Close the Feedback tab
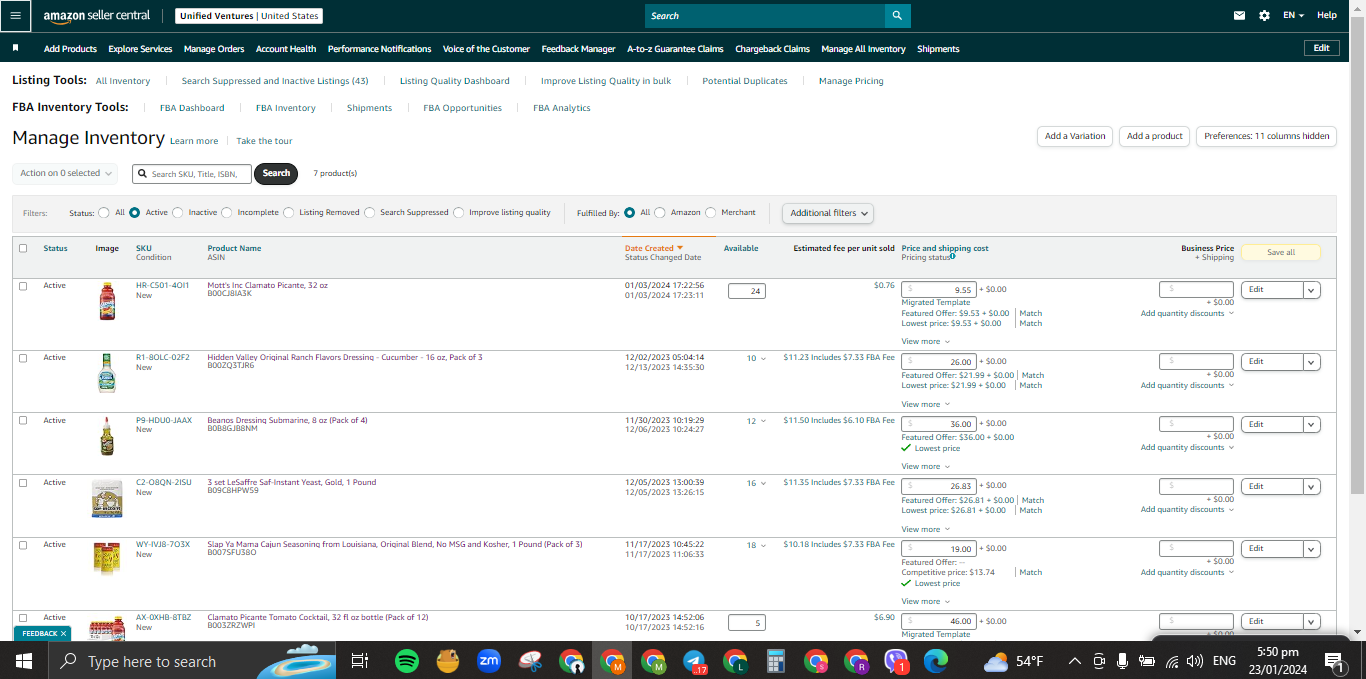Image resolution: width=1366 pixels, height=679 pixels. point(63,633)
